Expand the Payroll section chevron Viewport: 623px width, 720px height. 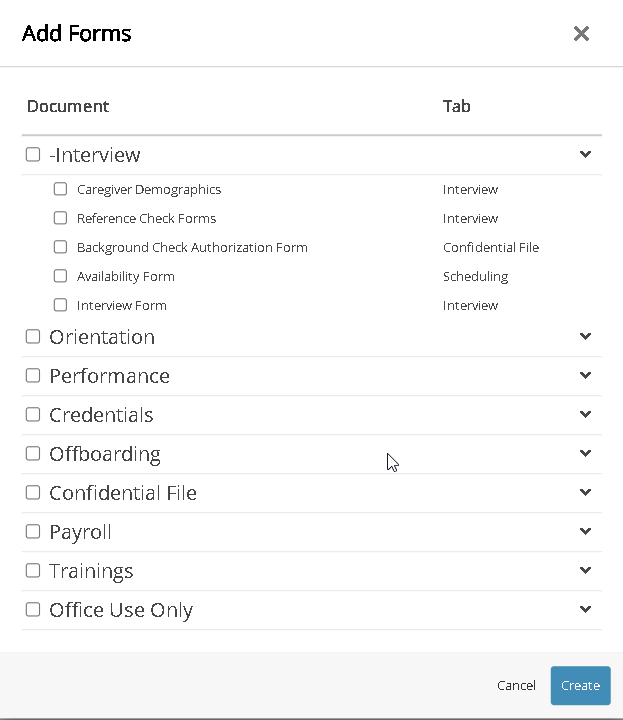(x=586, y=531)
